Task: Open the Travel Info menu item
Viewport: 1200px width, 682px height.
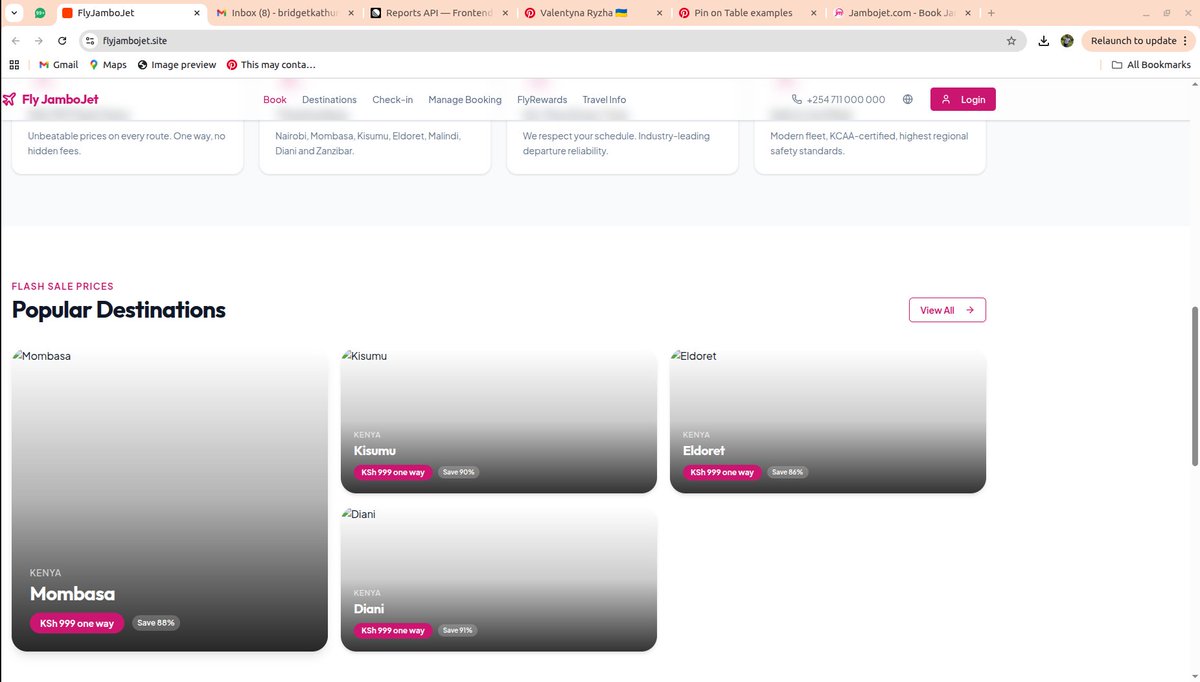Action: point(604,100)
